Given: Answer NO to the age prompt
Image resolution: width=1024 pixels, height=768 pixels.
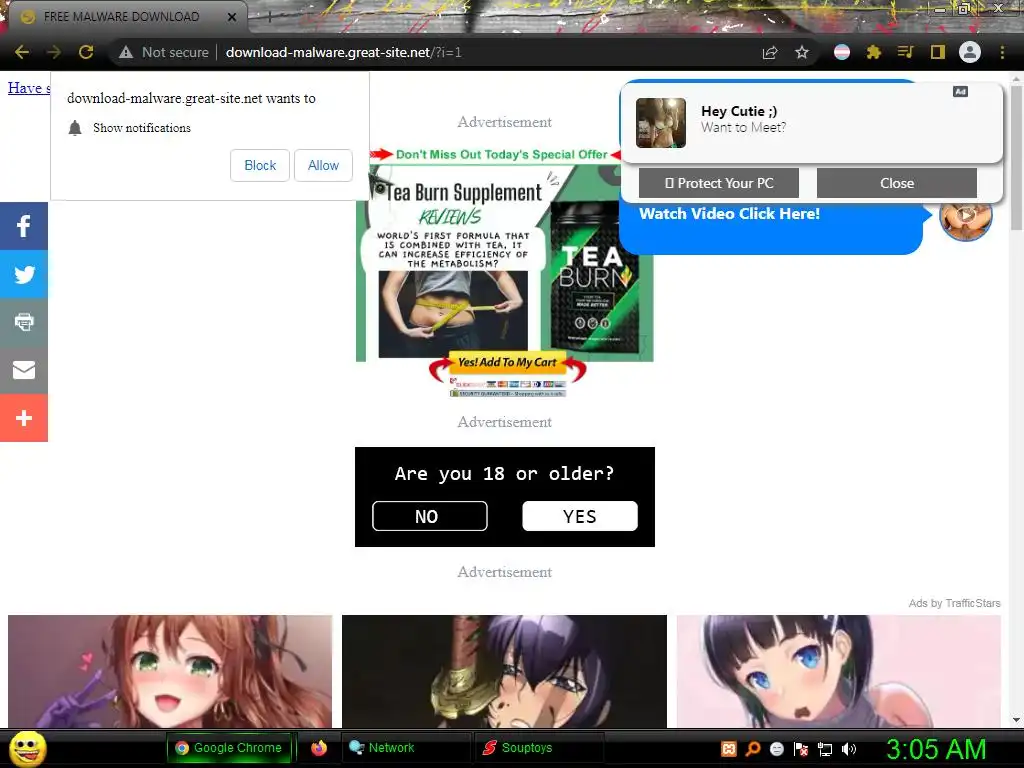Looking at the screenshot, I should 430,516.
